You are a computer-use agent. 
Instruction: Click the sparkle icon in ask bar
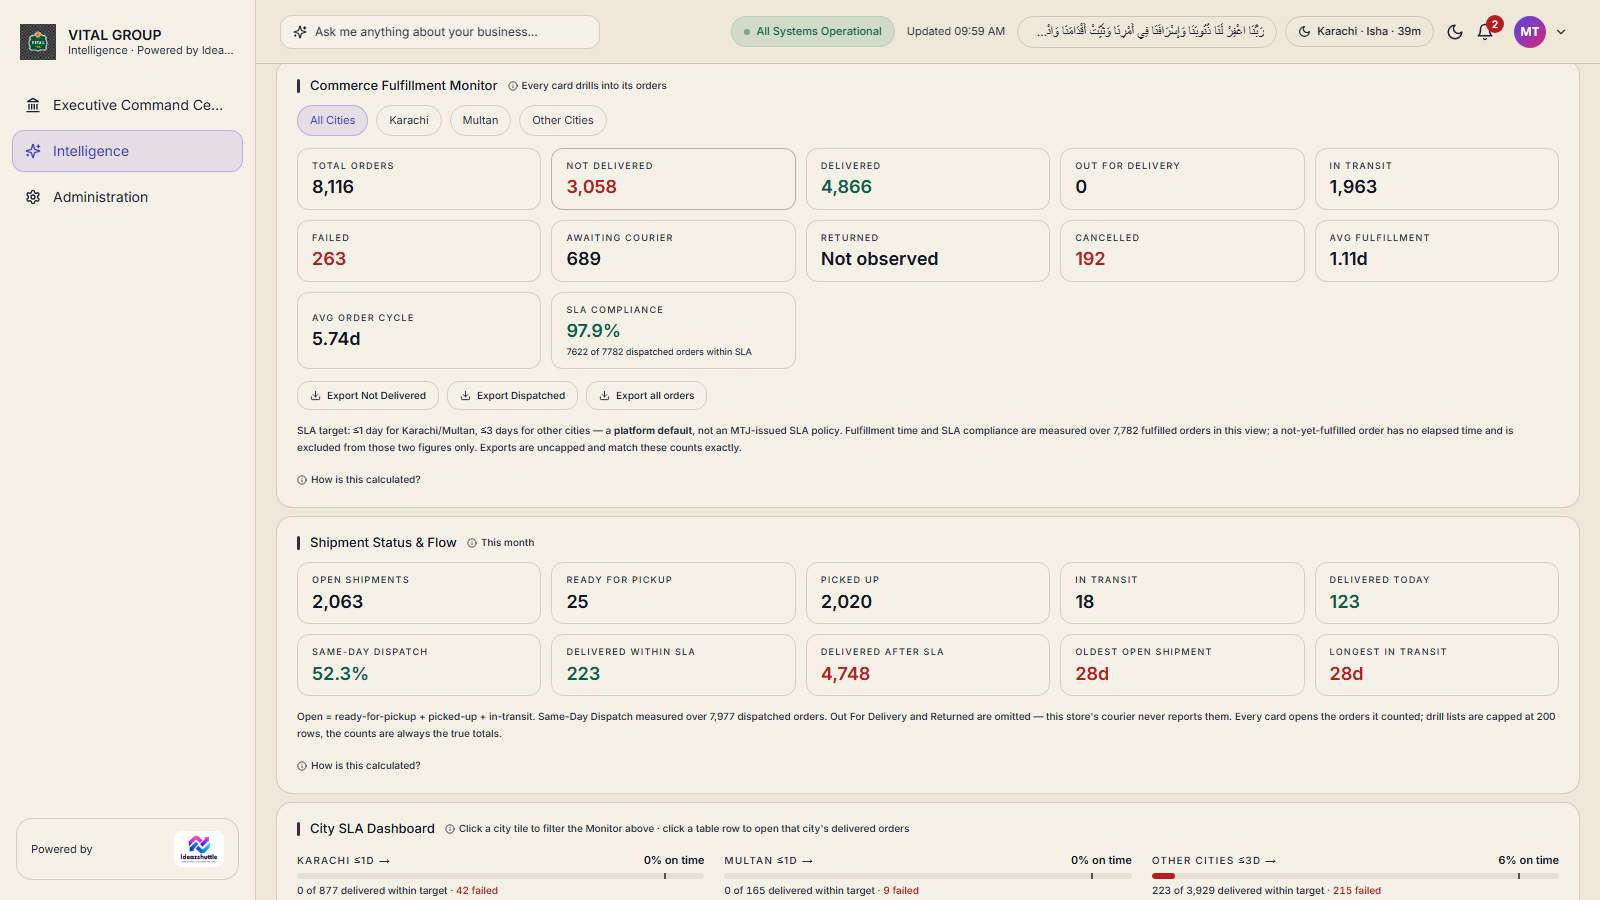click(x=300, y=32)
